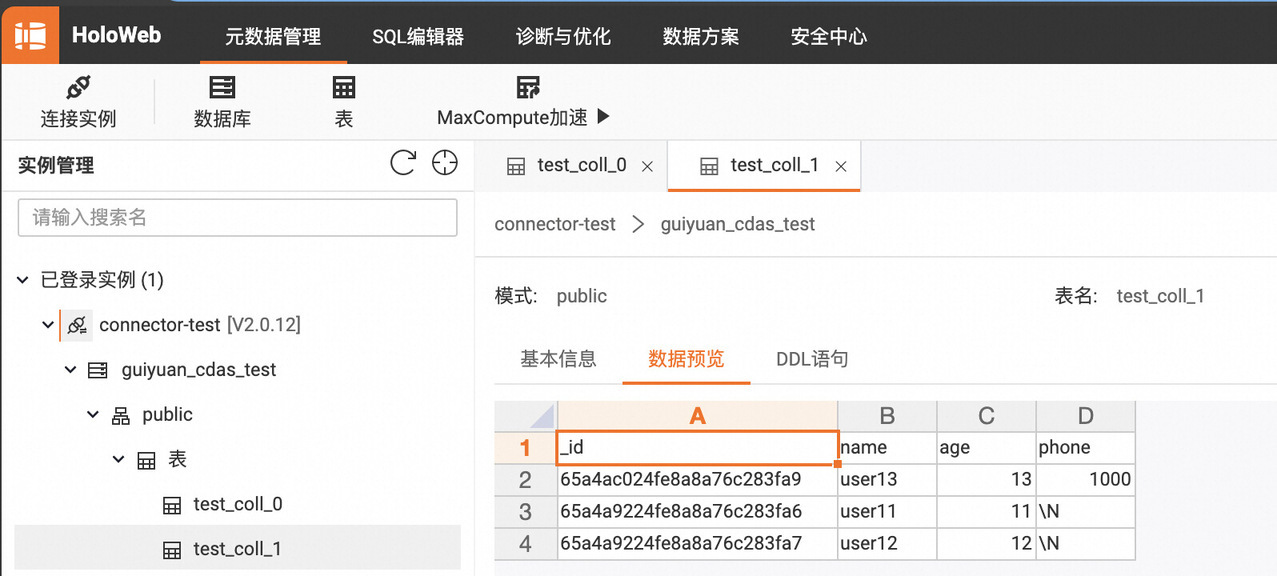Collapse the public schema node
The height and width of the screenshot is (576, 1277).
[93, 414]
